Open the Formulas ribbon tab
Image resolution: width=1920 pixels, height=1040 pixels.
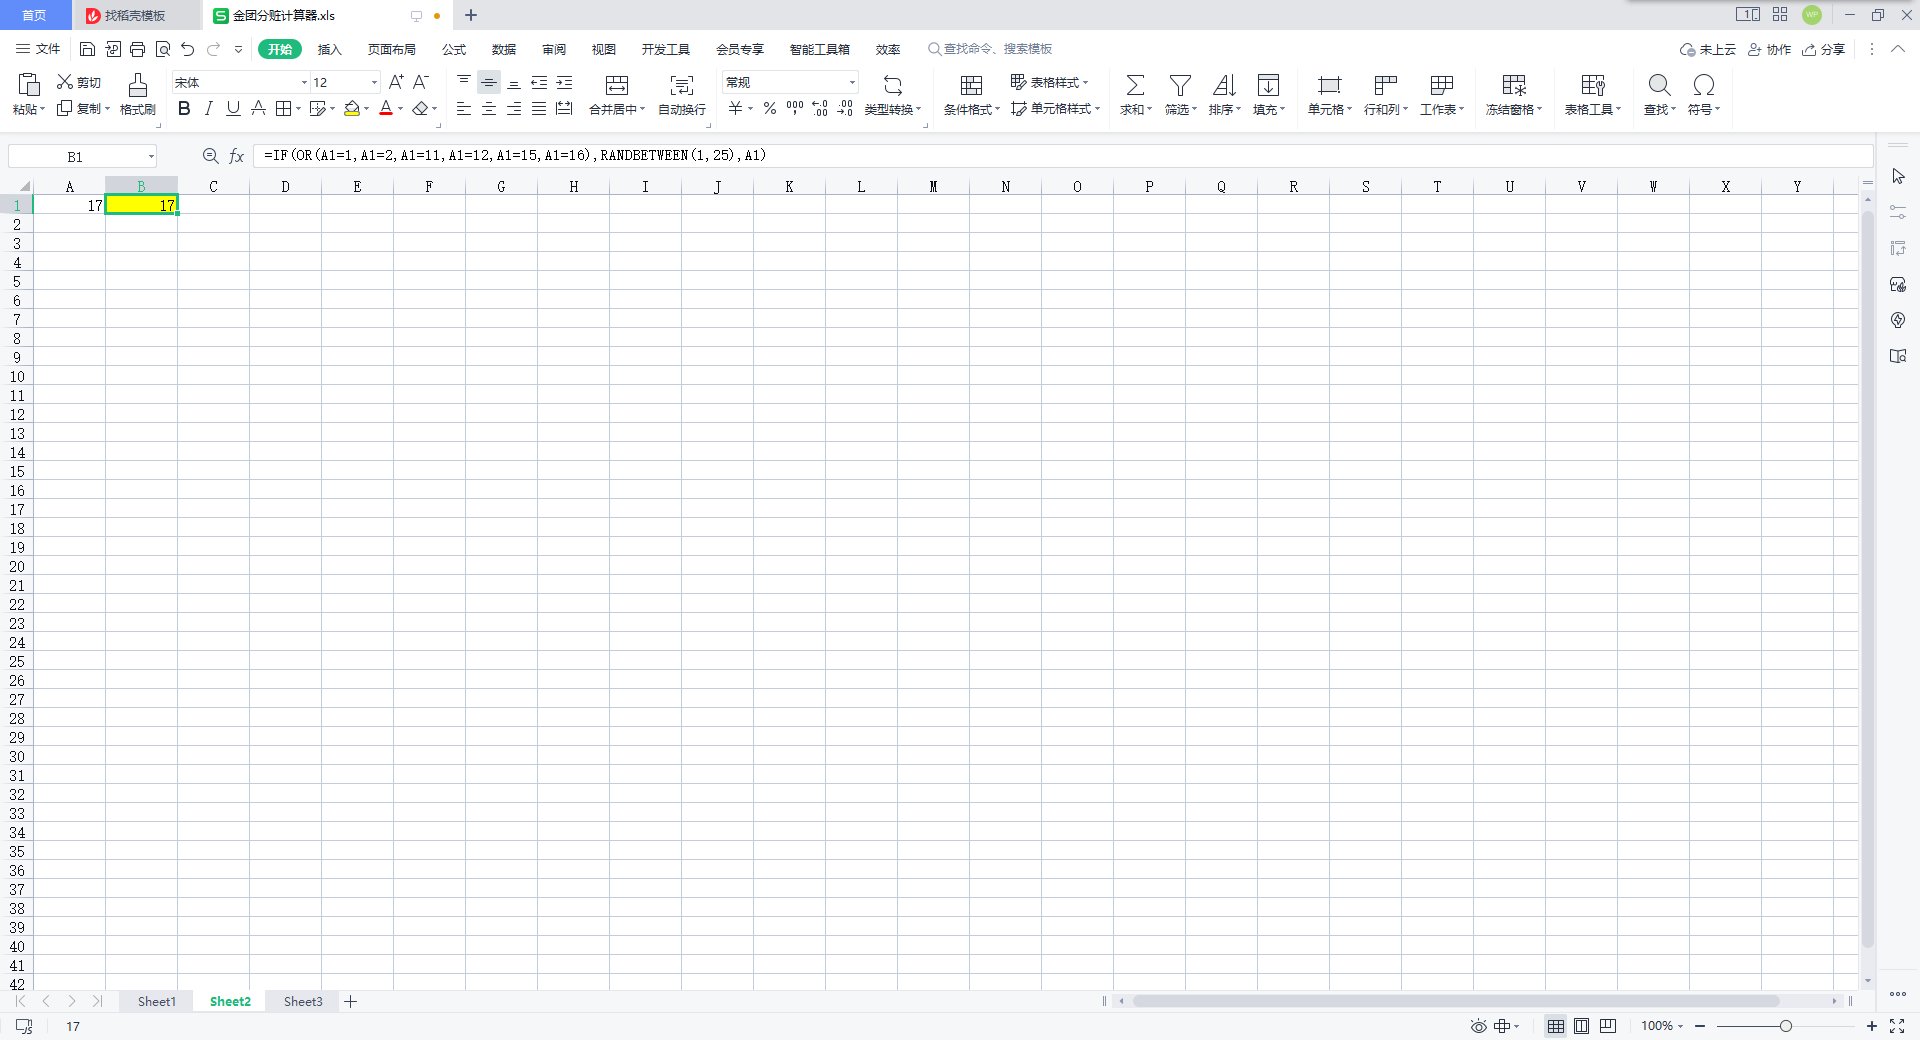click(454, 49)
